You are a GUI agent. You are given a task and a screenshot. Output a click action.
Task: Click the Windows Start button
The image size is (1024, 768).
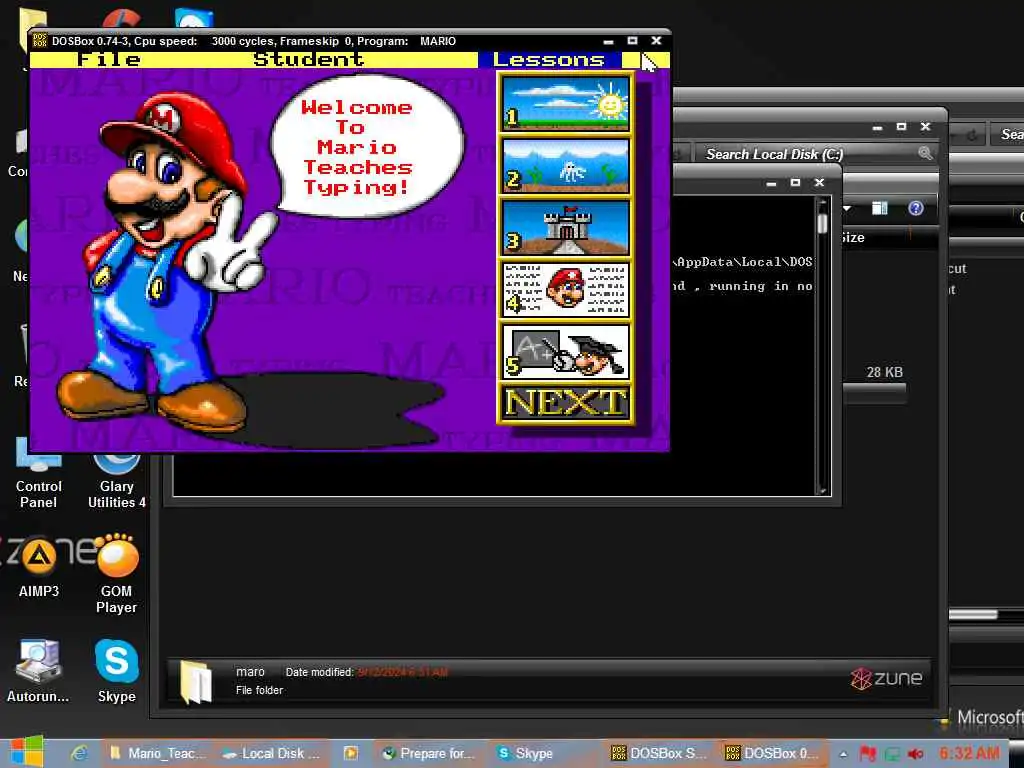pos(26,752)
